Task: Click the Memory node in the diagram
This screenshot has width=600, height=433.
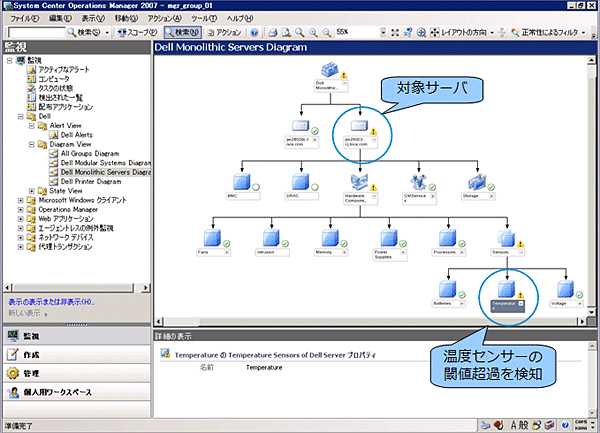Action: (328, 238)
